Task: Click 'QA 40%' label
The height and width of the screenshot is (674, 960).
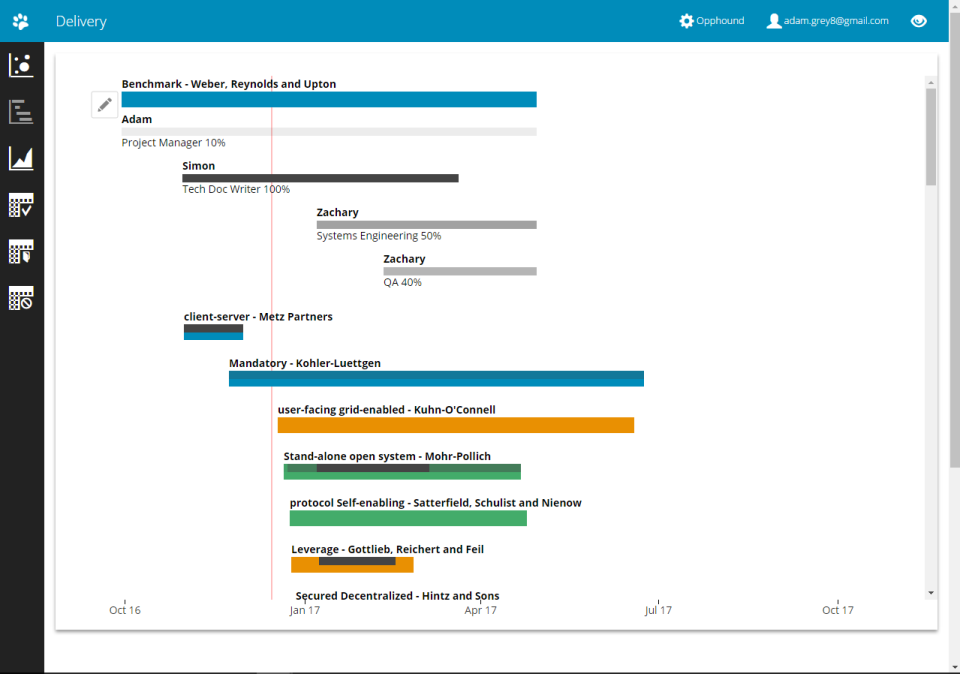Action: pos(403,282)
